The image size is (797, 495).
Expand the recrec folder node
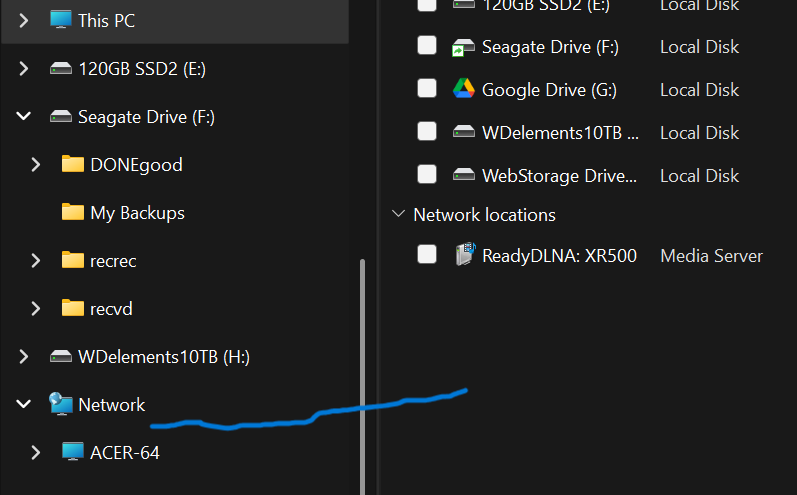[x=36, y=260]
